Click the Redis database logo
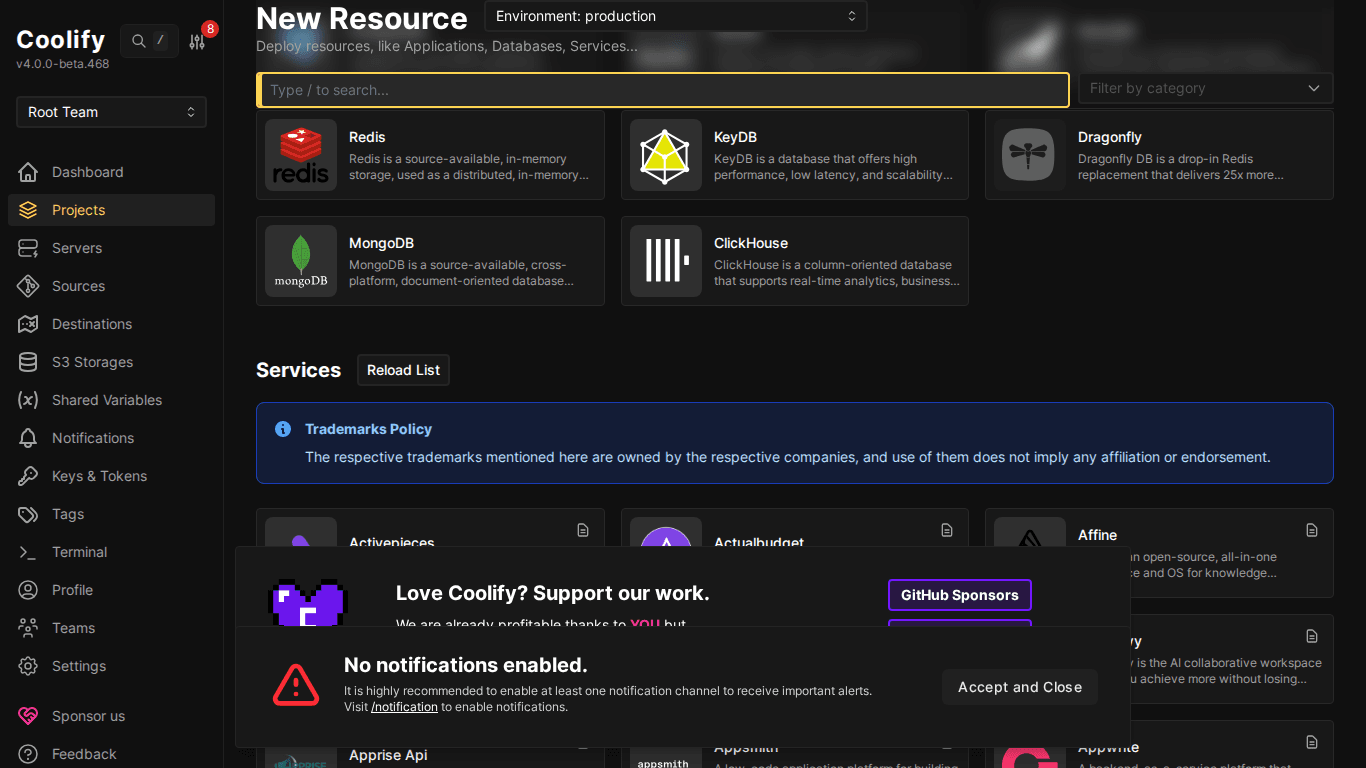The width and height of the screenshot is (1366, 768). (x=301, y=155)
